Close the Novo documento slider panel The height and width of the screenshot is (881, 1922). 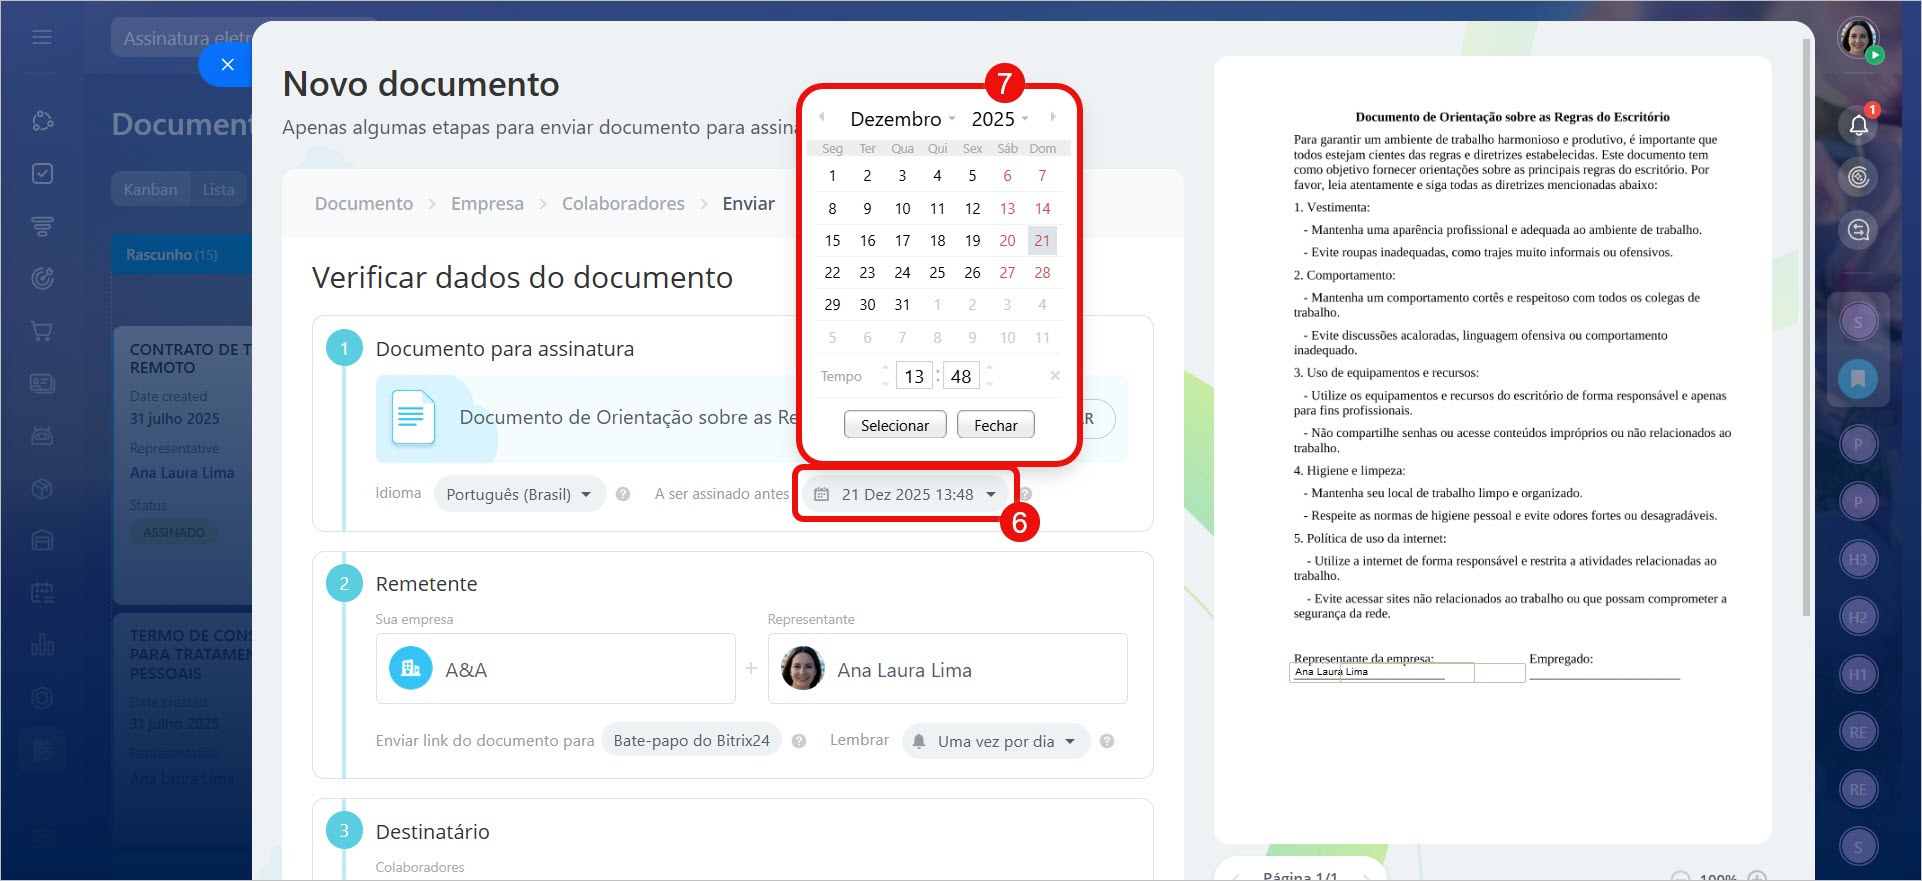(227, 65)
